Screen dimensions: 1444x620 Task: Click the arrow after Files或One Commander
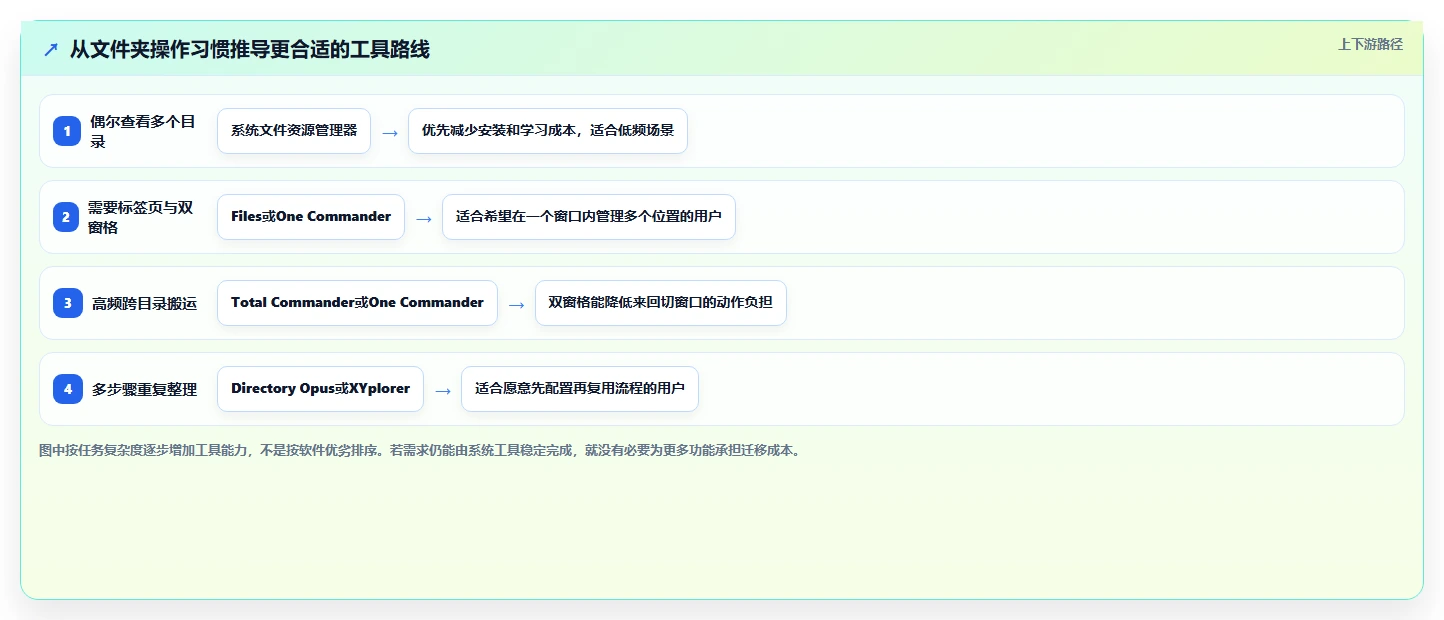[x=424, y=218]
